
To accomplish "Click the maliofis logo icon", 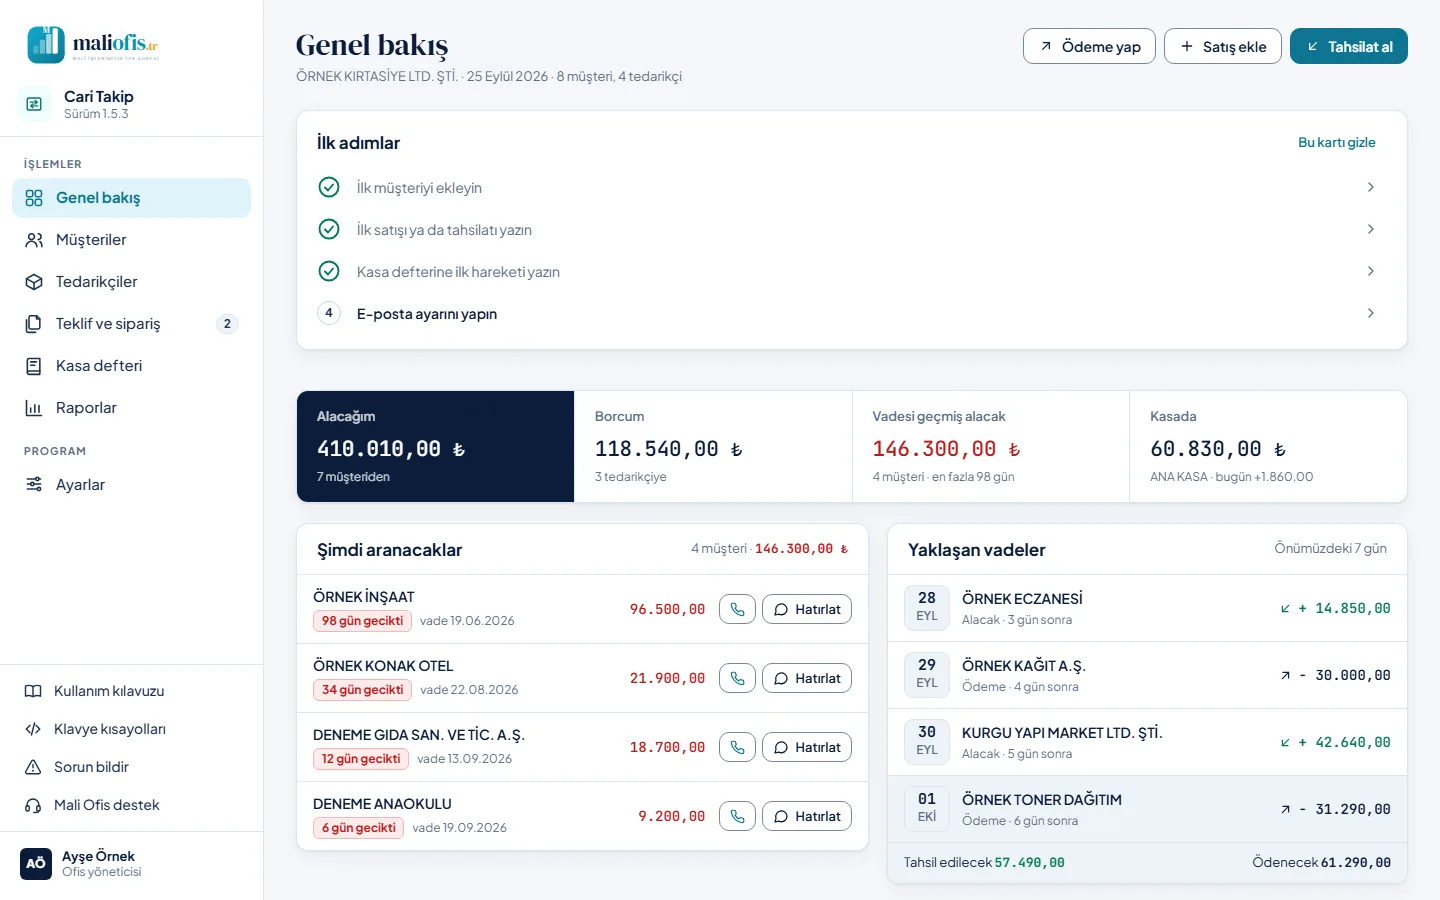I will 46,45.
